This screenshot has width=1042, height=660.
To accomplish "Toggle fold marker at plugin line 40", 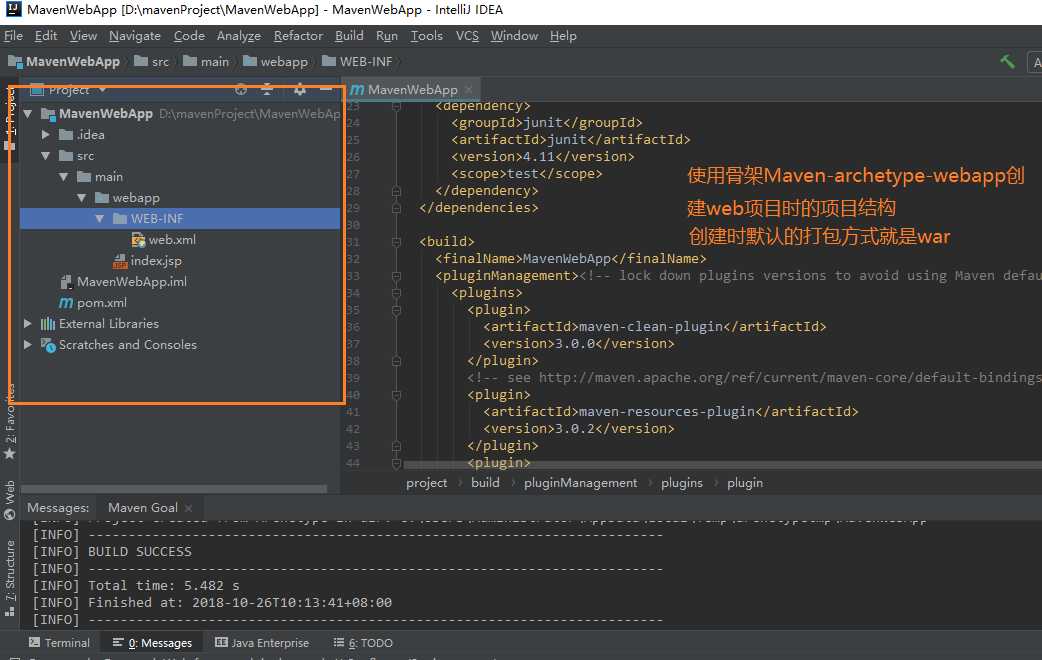I will click(396, 395).
